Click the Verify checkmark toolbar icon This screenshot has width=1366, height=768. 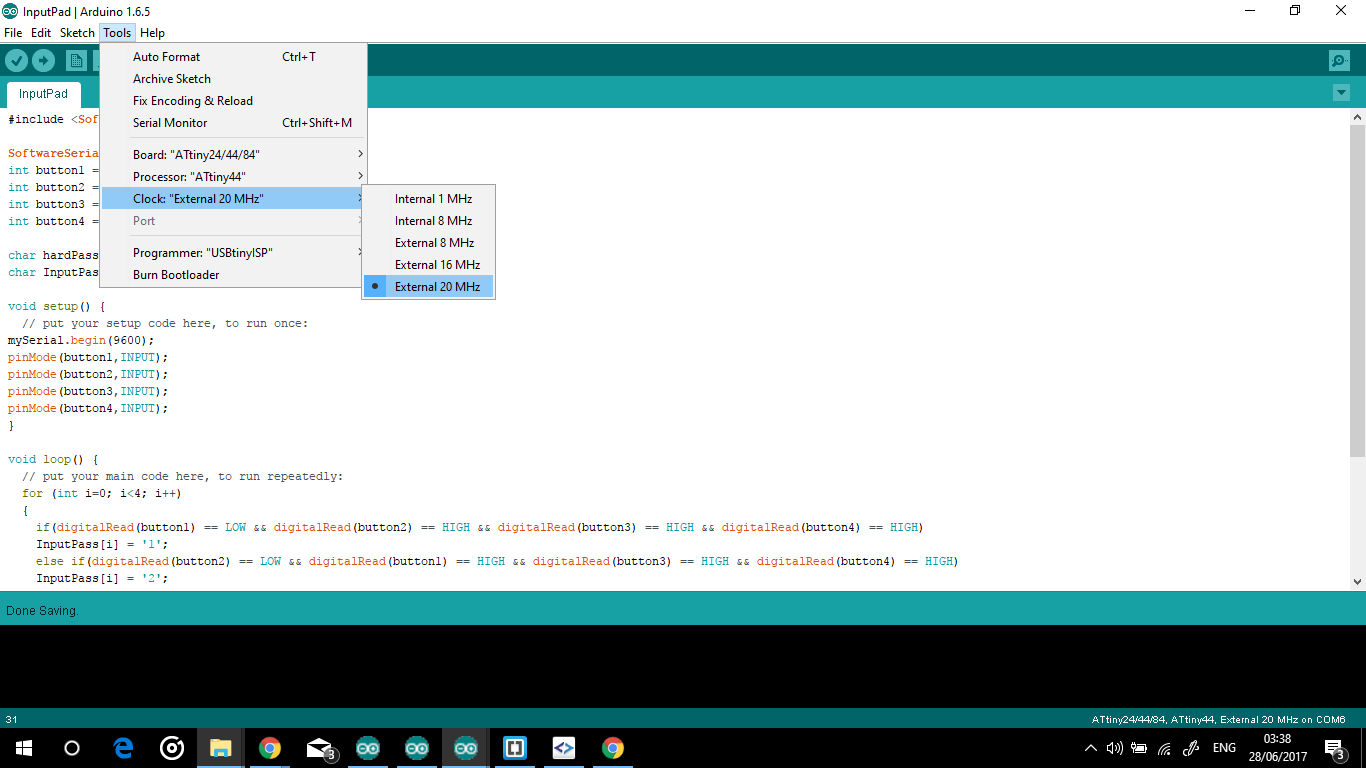16,61
